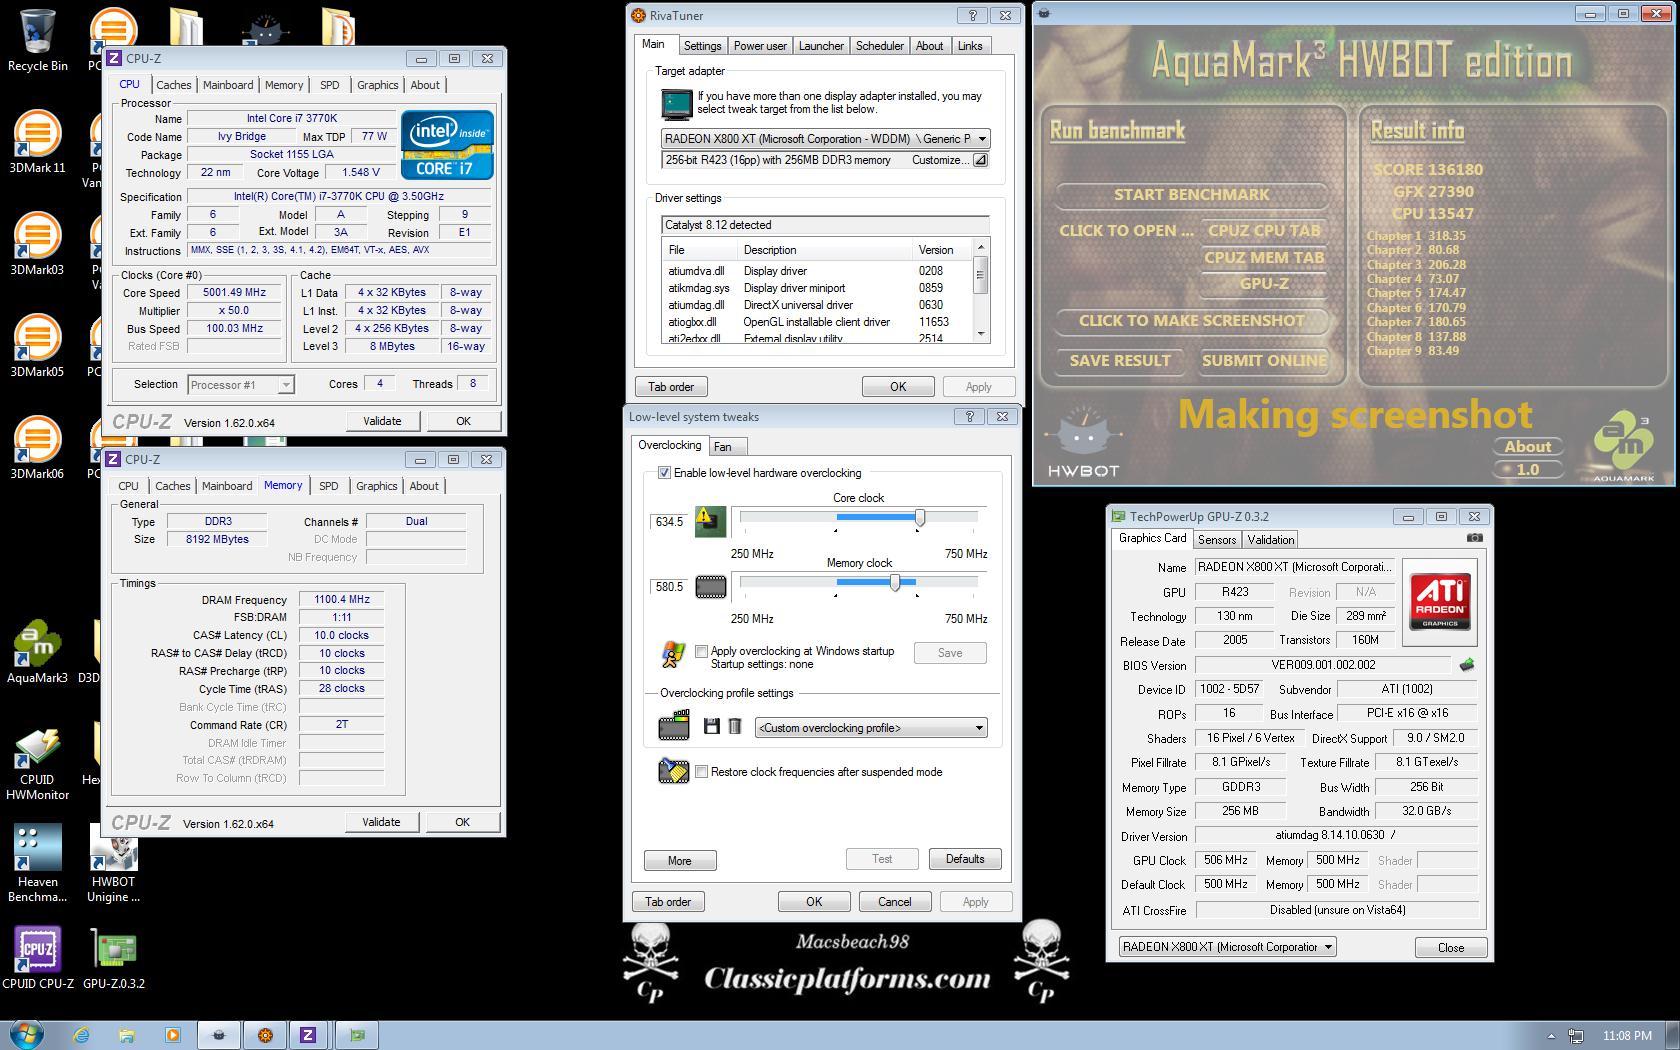This screenshot has height=1050, width=1680.
Task: Click GPU-Z BIOS save chip icon
Action: [x=1466, y=664]
